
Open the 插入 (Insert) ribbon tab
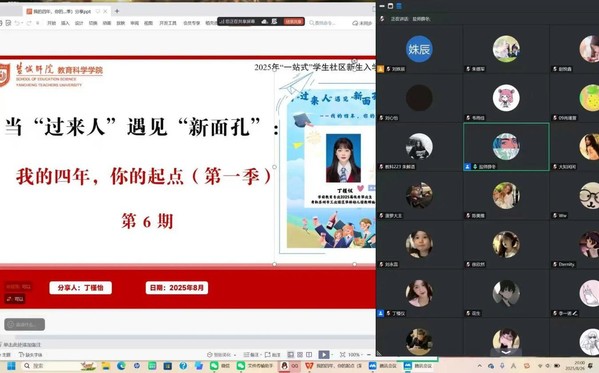[x=65, y=23]
